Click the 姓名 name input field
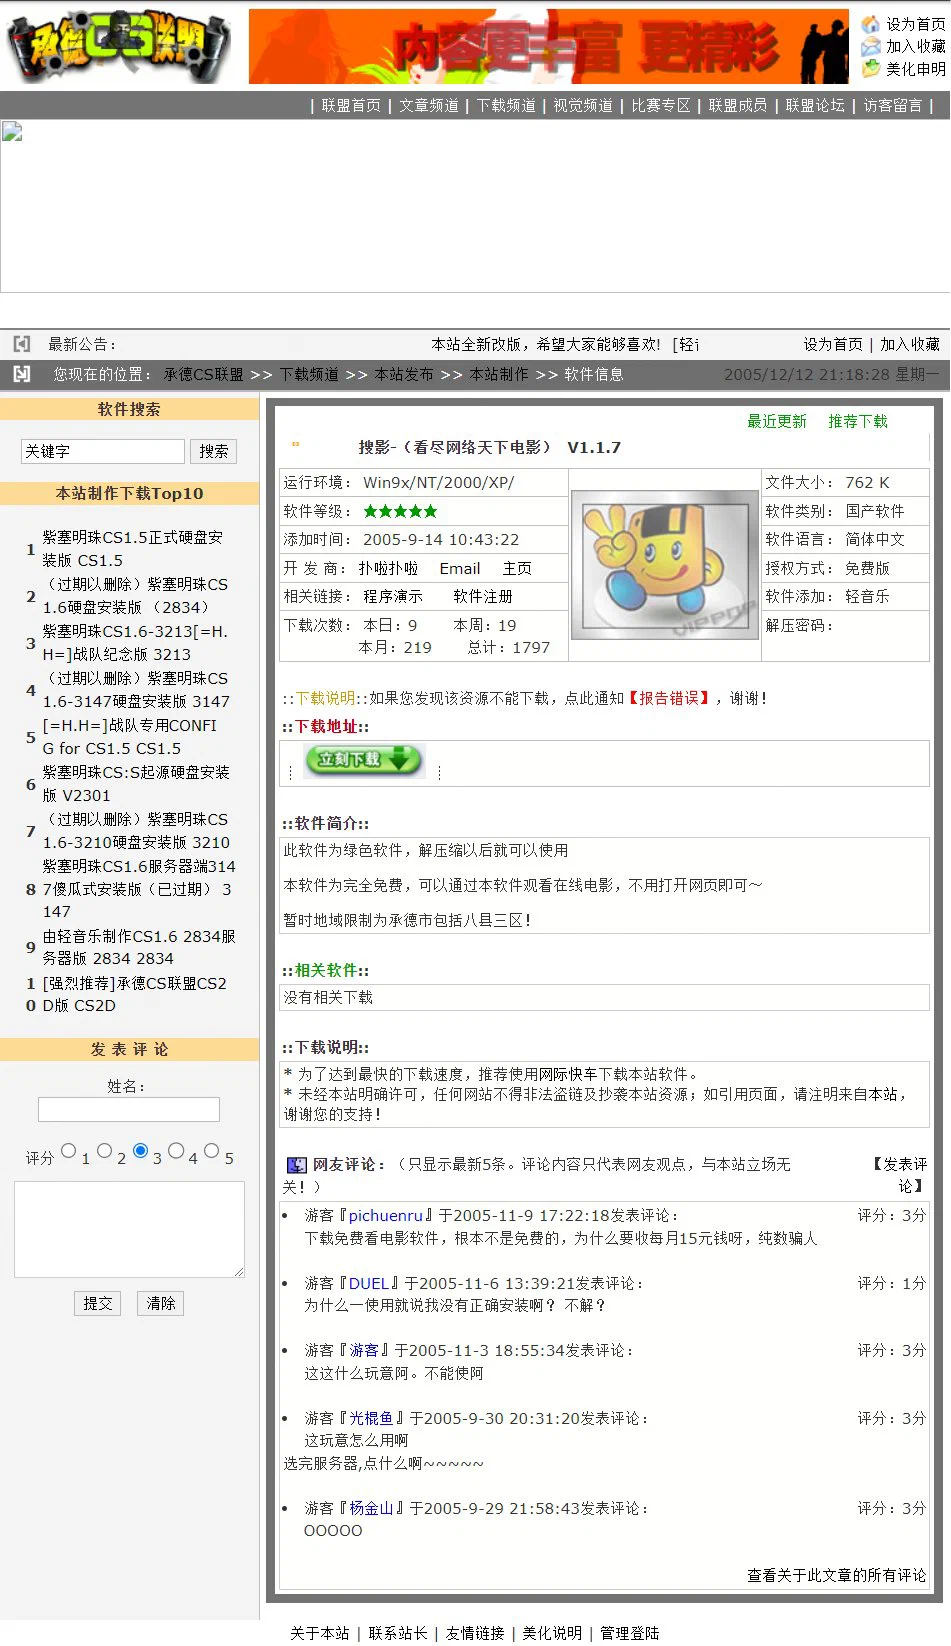The width and height of the screenshot is (951, 1646). tap(129, 1109)
